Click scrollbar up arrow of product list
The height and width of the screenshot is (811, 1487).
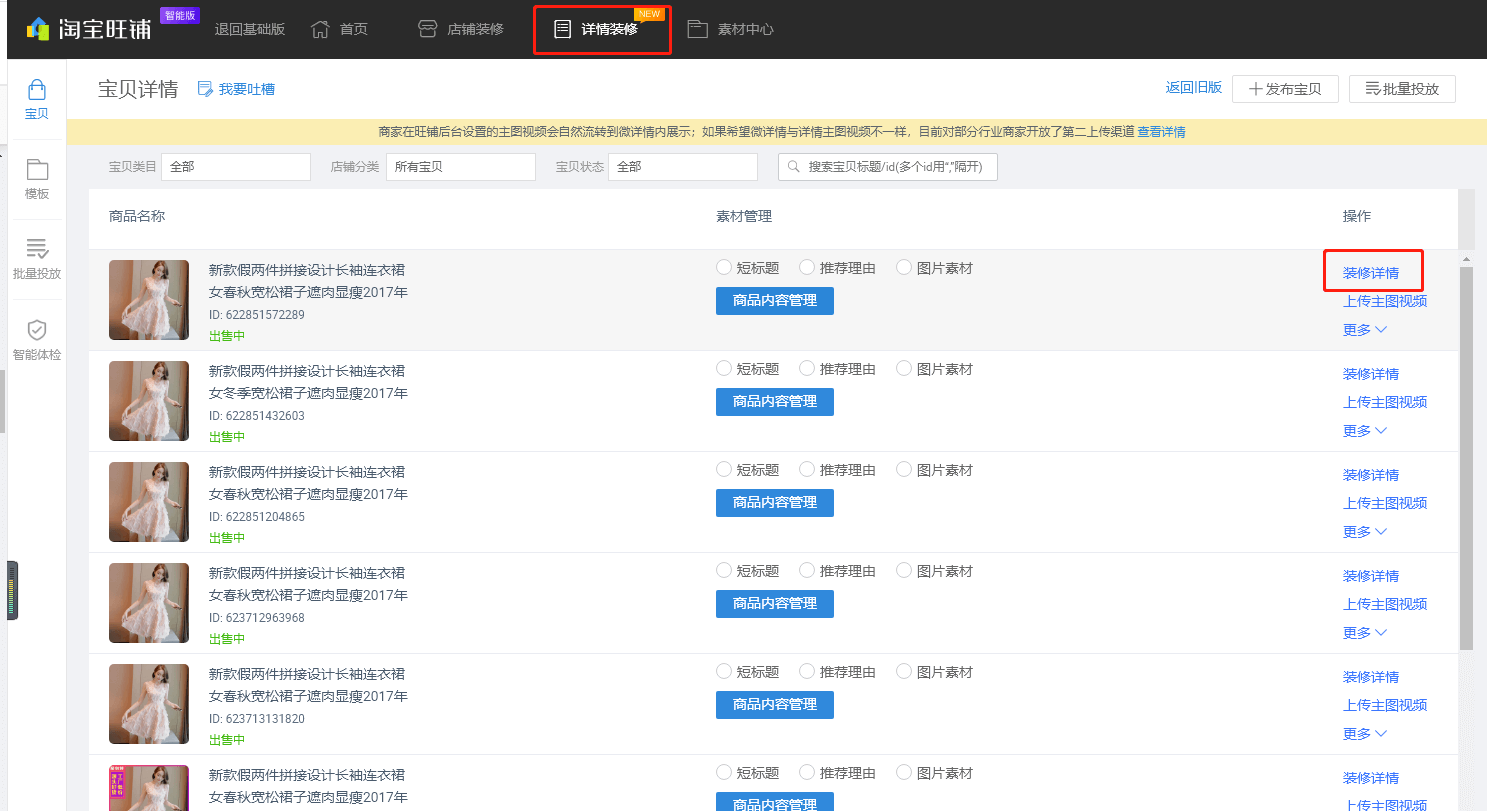(x=1467, y=258)
